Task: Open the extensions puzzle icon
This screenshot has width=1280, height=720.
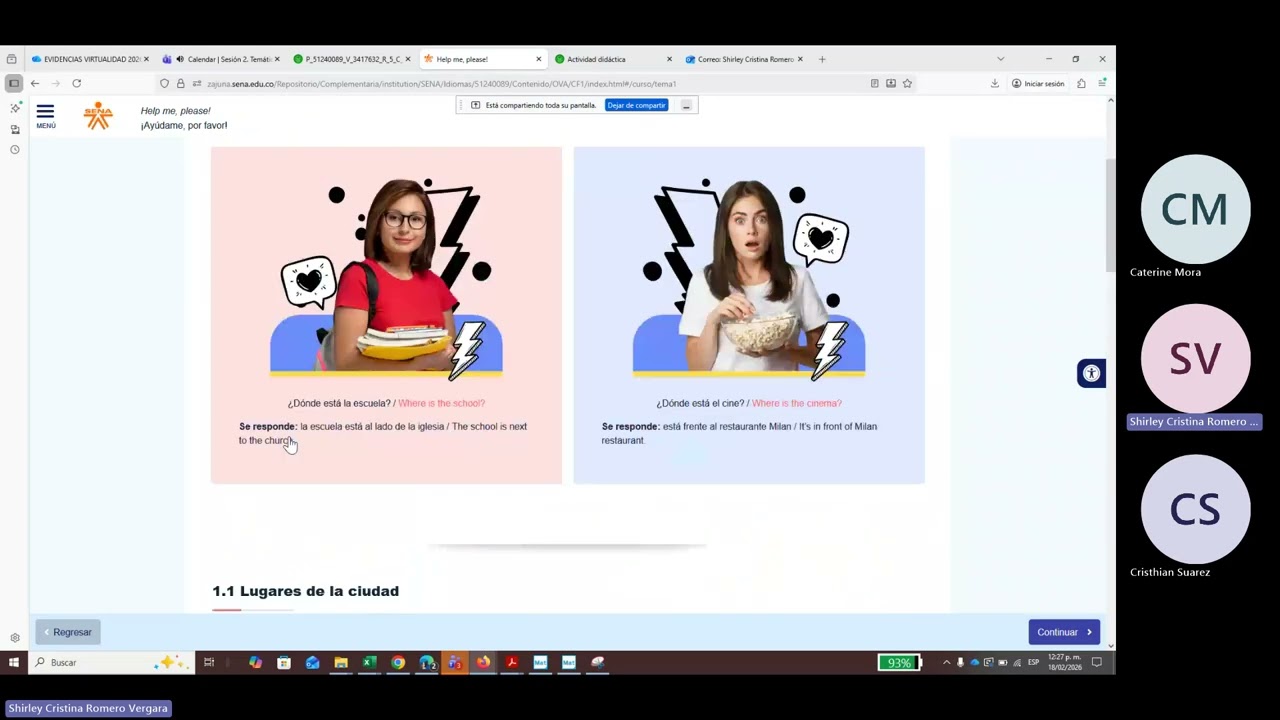Action: 1081,84
